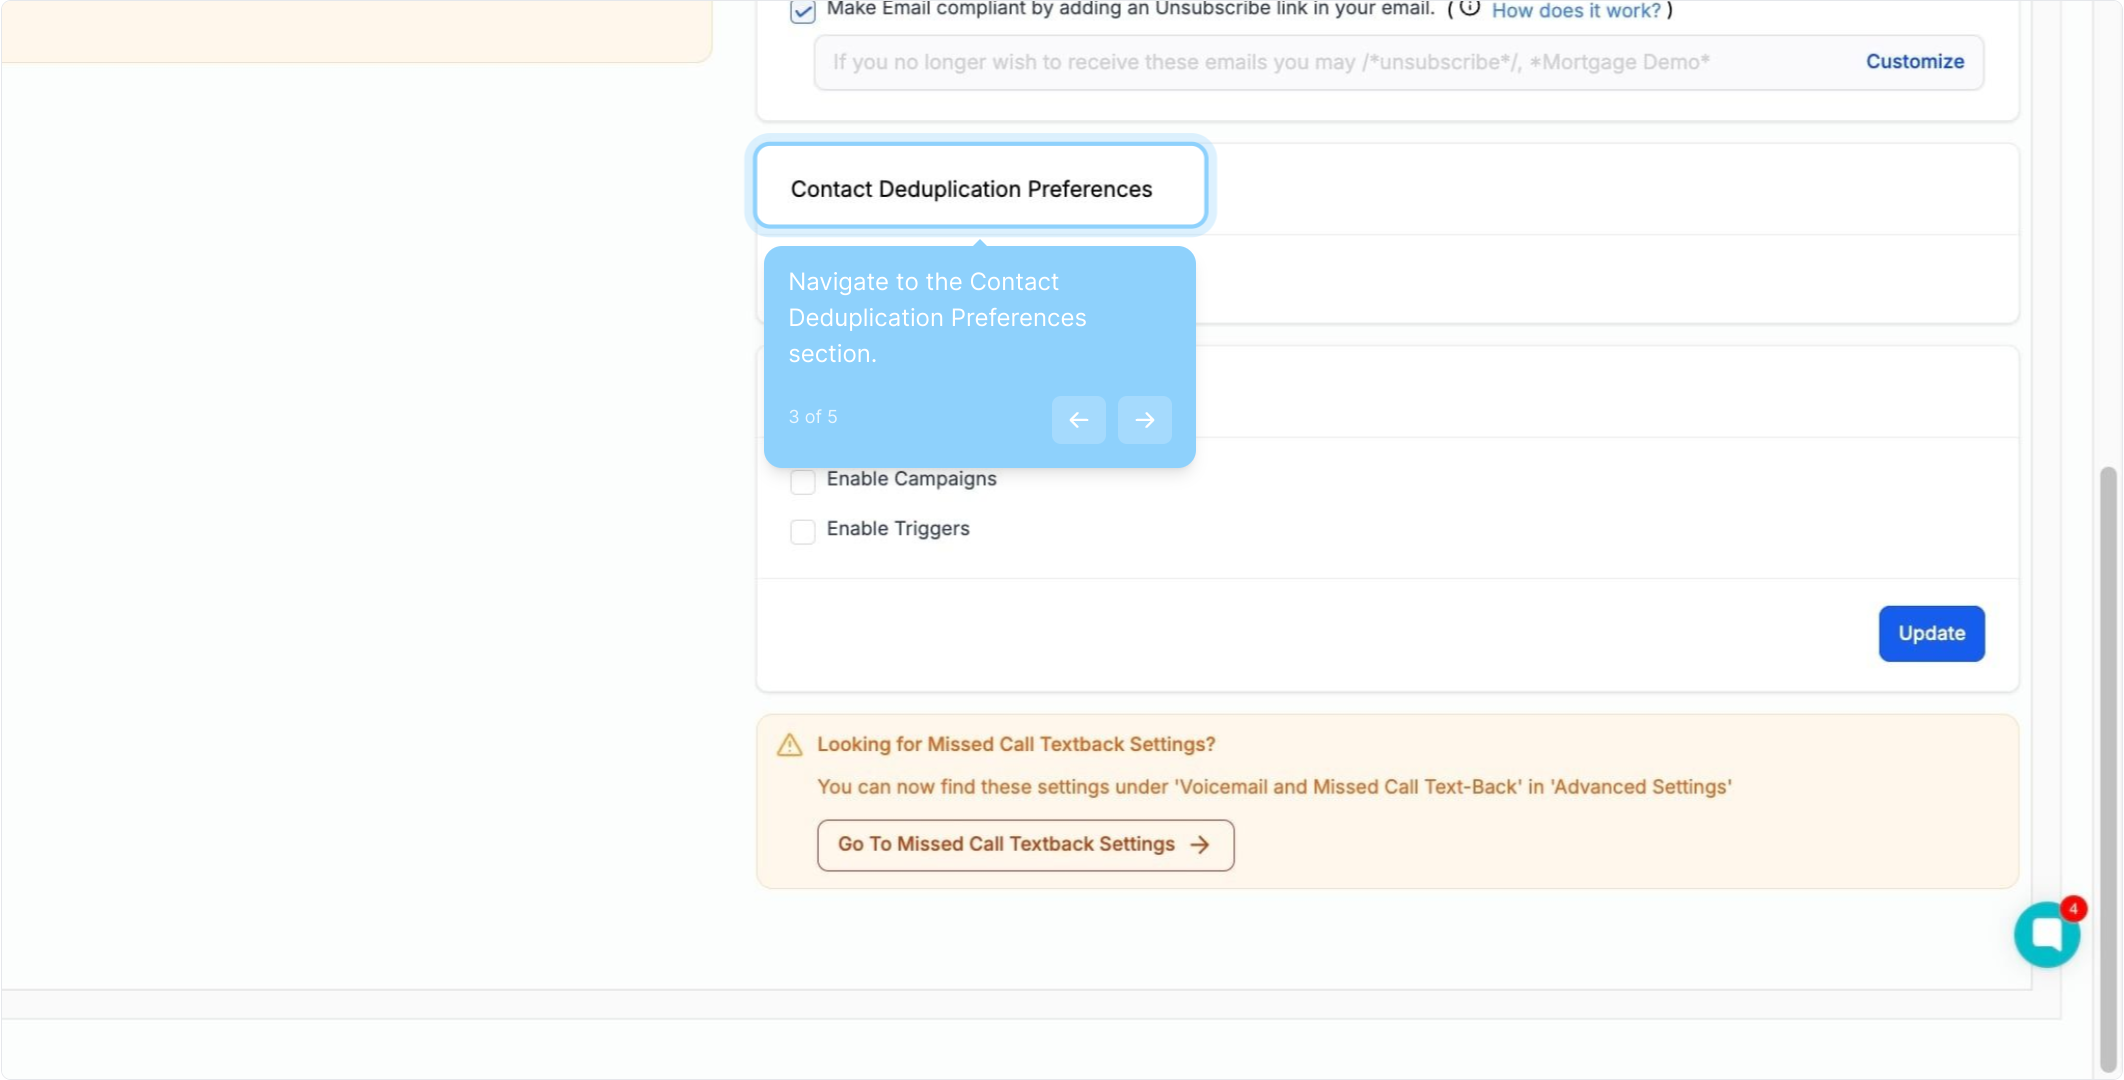This screenshot has height=1080, width=2124.
Task: Click the warning triangle icon in Missed Call notice
Action: (790, 745)
